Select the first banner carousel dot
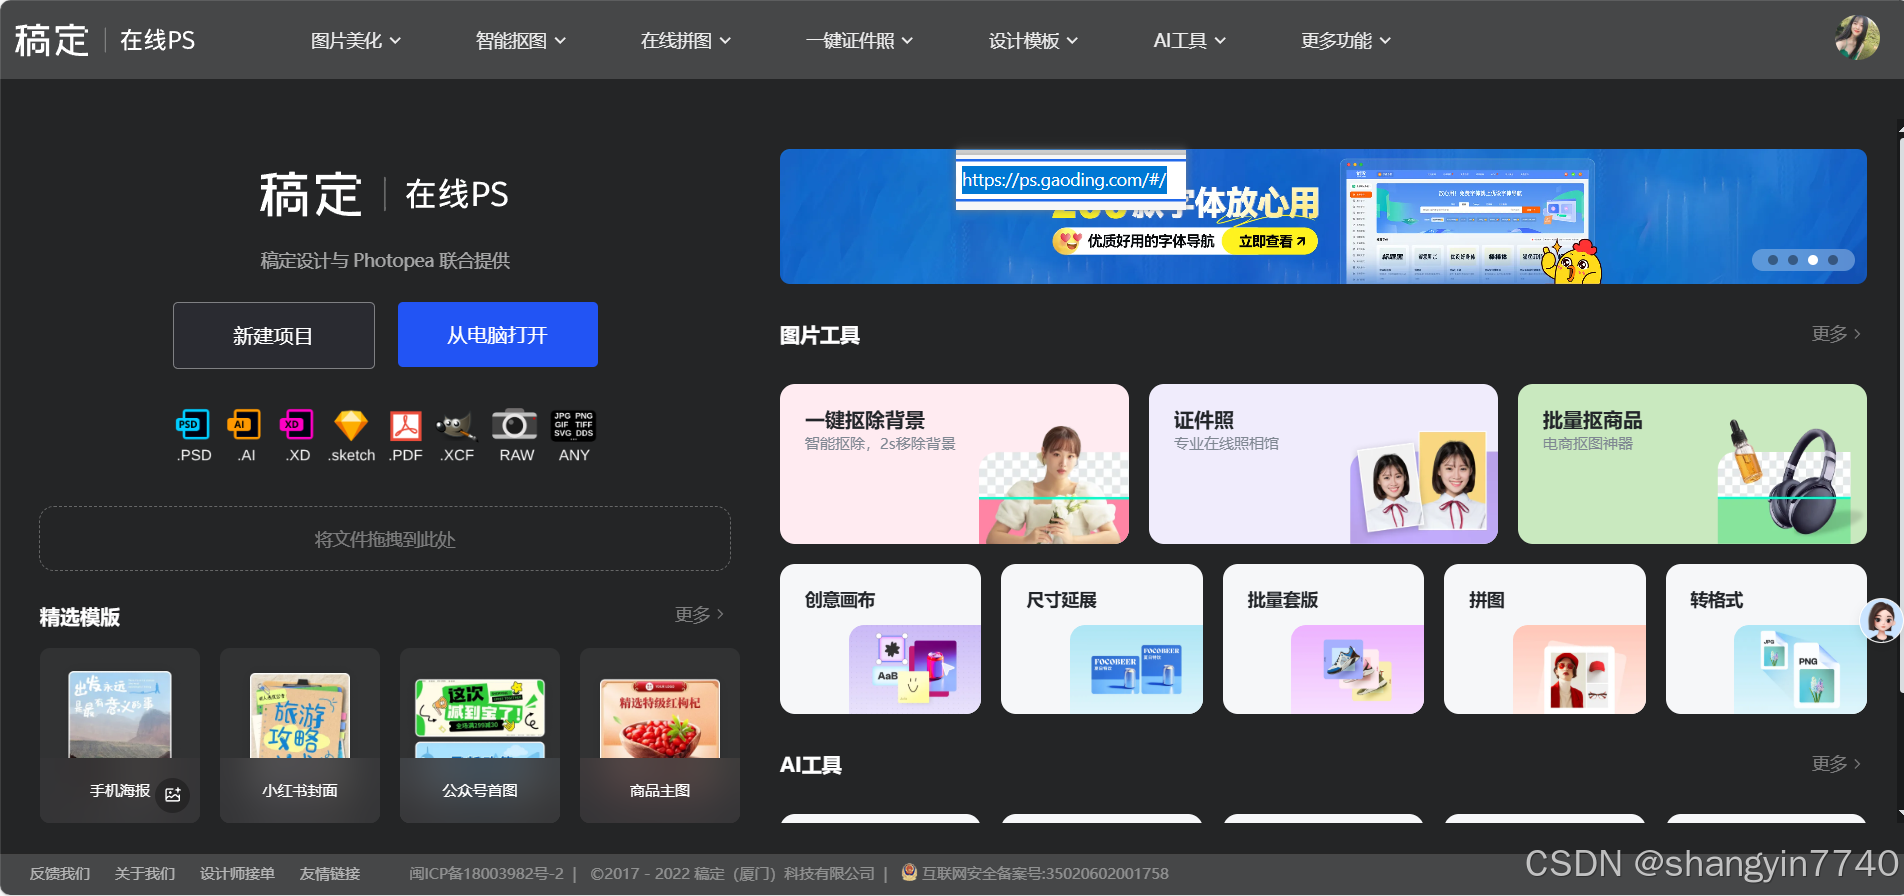1904x896 pixels. click(1773, 260)
